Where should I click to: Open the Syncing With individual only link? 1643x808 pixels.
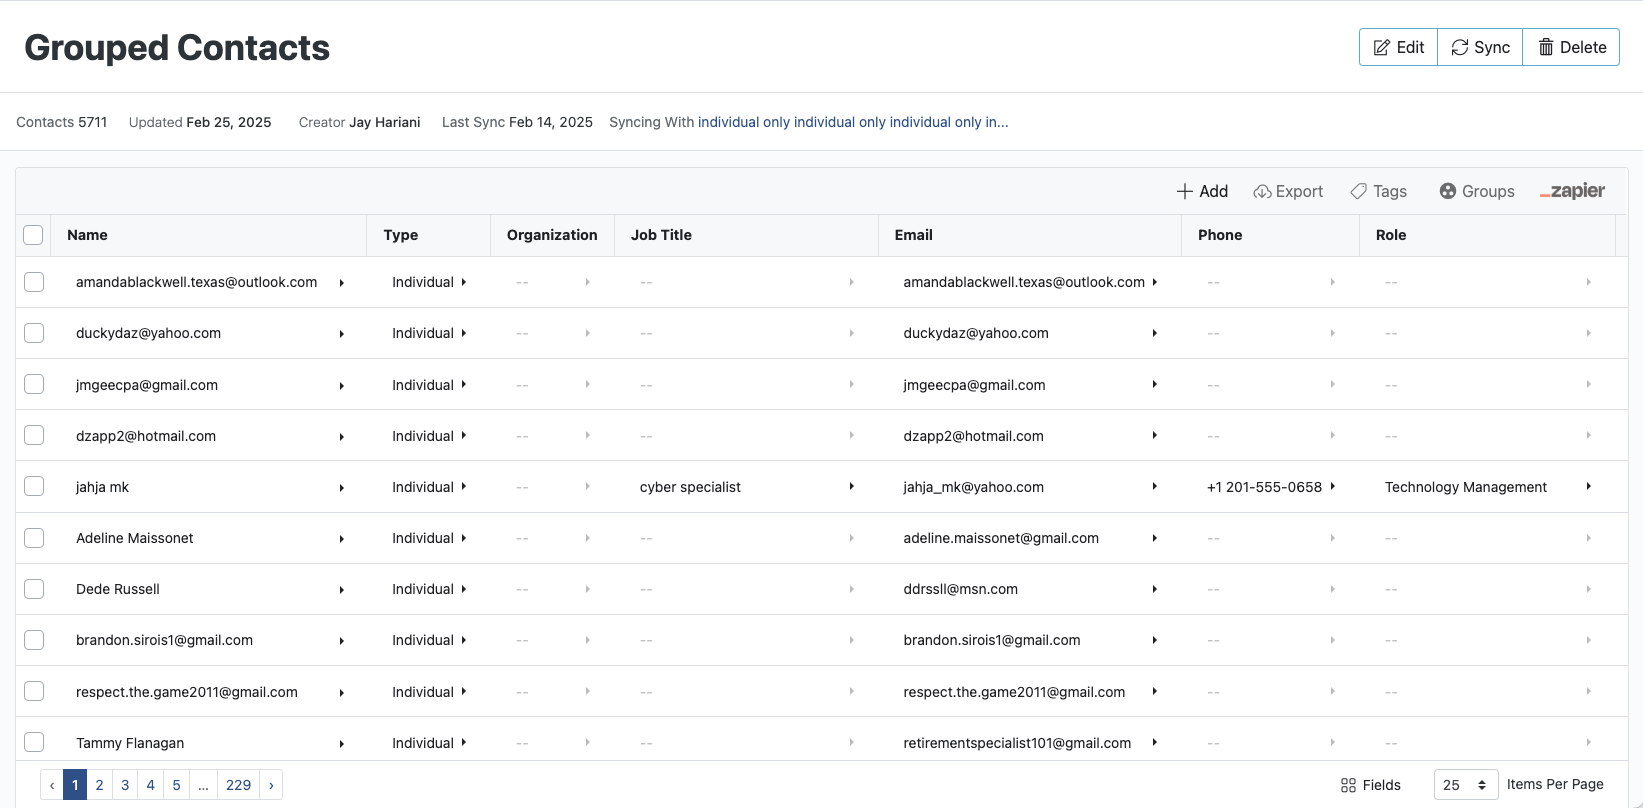click(x=853, y=122)
